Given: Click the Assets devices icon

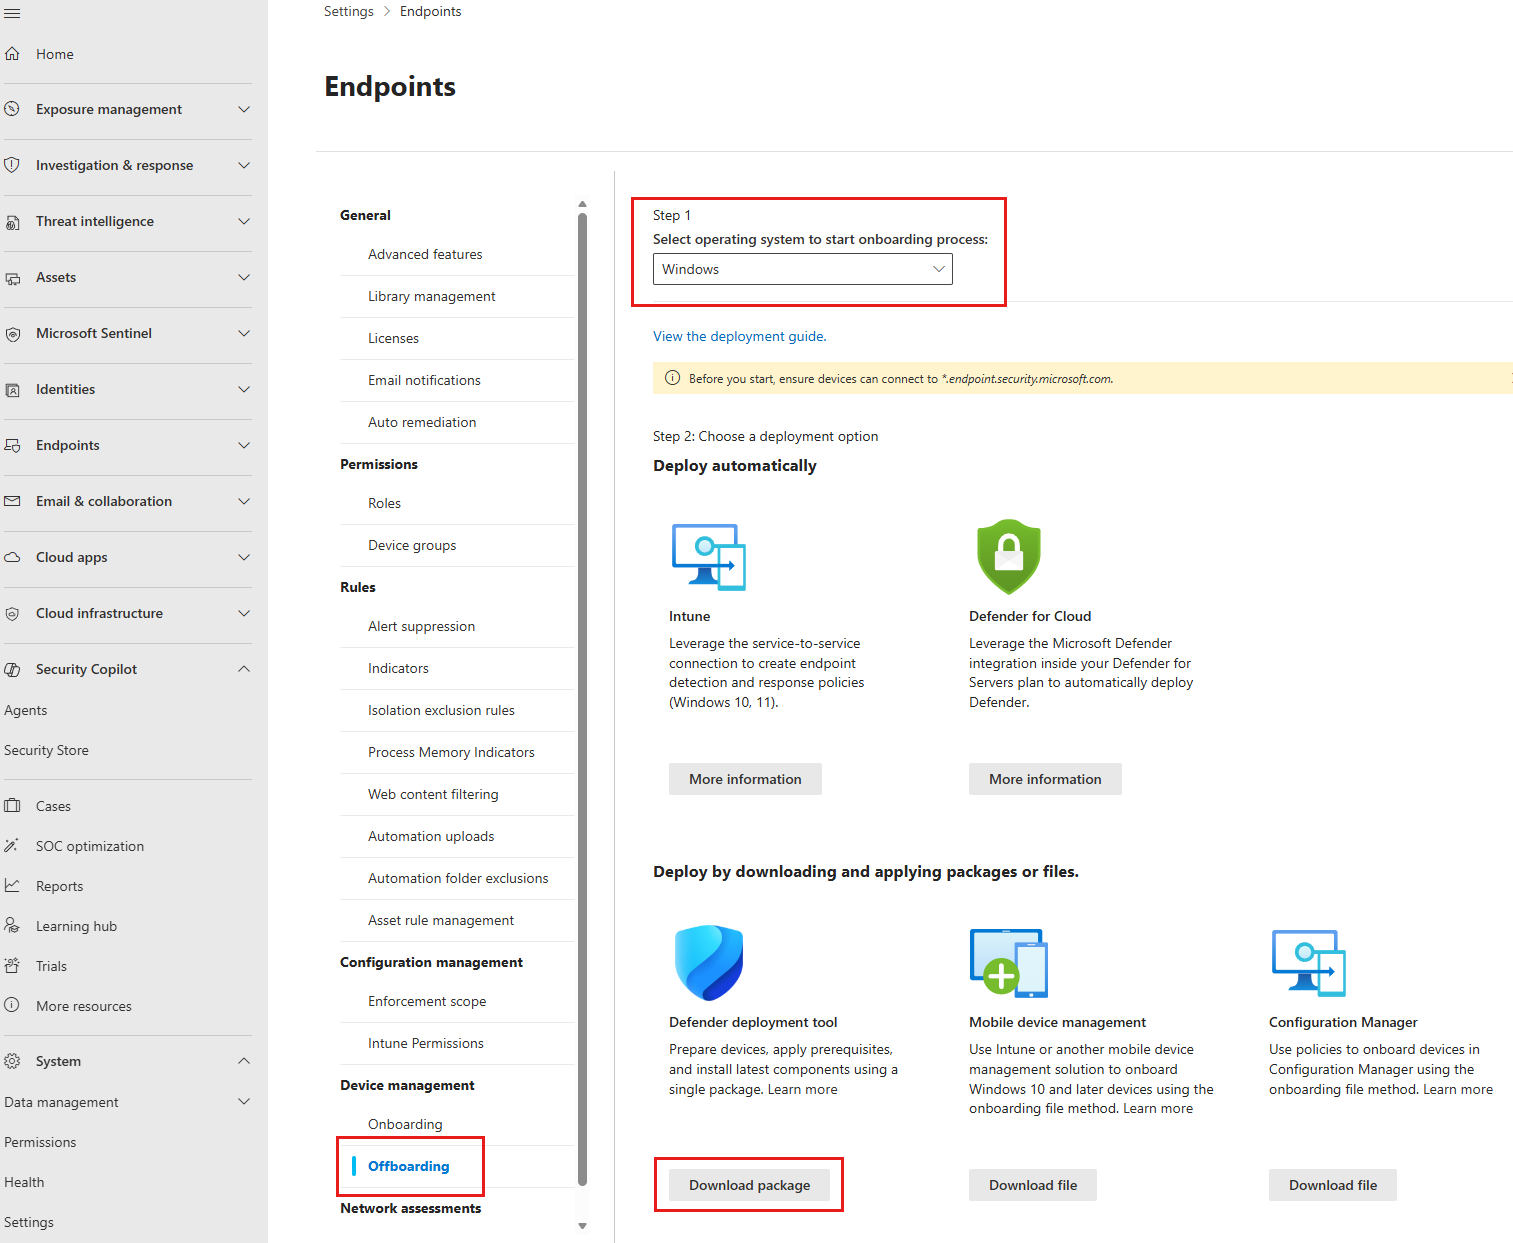Looking at the screenshot, I should point(12,278).
